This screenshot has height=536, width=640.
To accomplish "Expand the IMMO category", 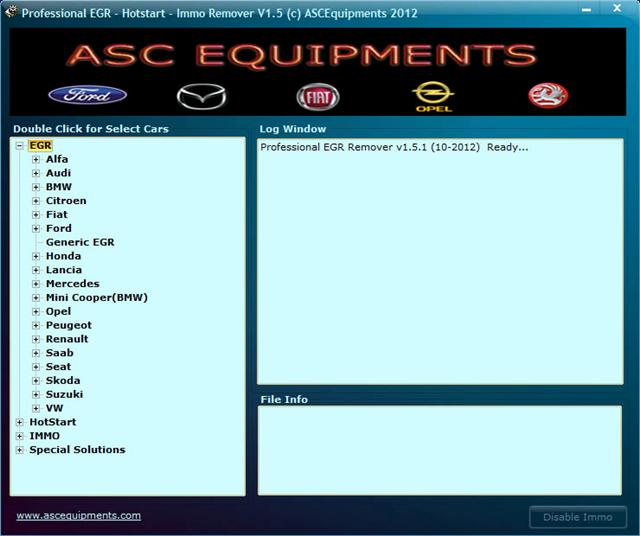I will tap(19, 436).
